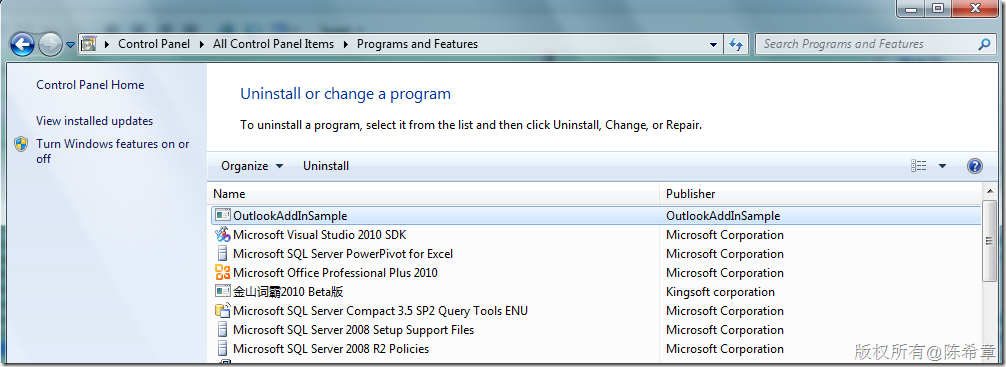
Task: Click the Office Professional Plus 2010 icon
Action: click(222, 273)
